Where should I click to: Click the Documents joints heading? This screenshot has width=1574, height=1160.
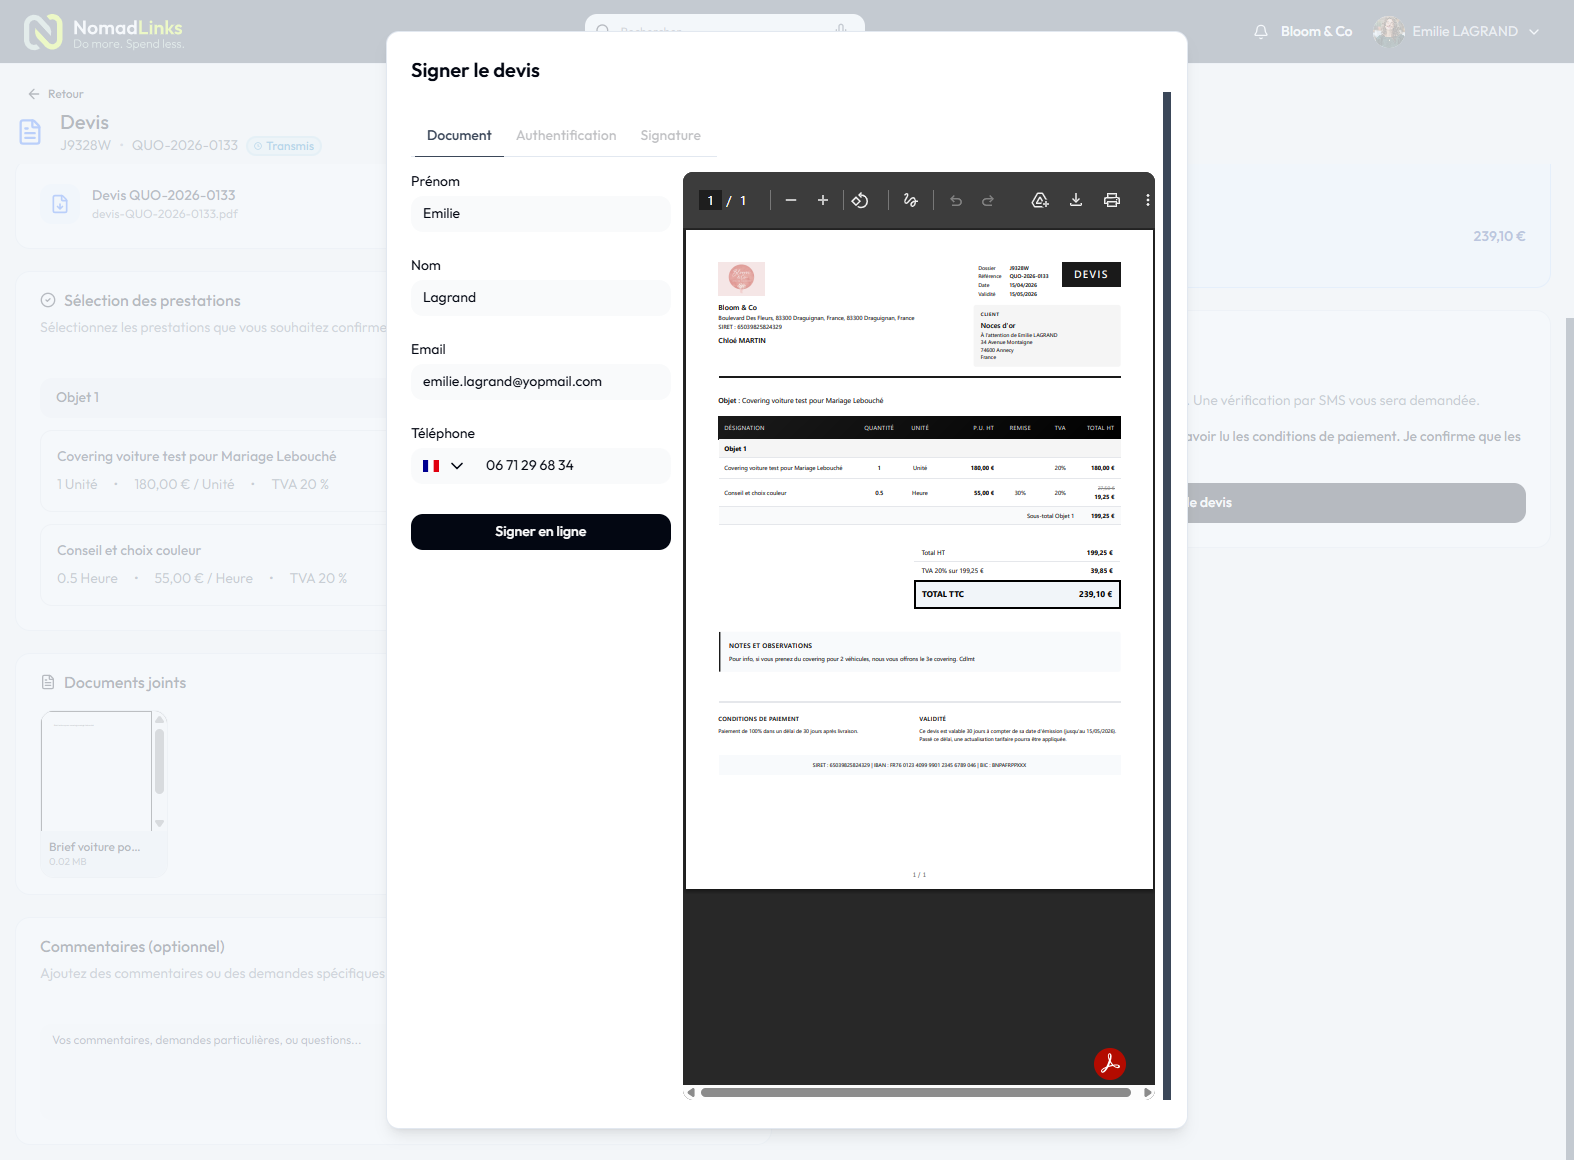coord(125,683)
